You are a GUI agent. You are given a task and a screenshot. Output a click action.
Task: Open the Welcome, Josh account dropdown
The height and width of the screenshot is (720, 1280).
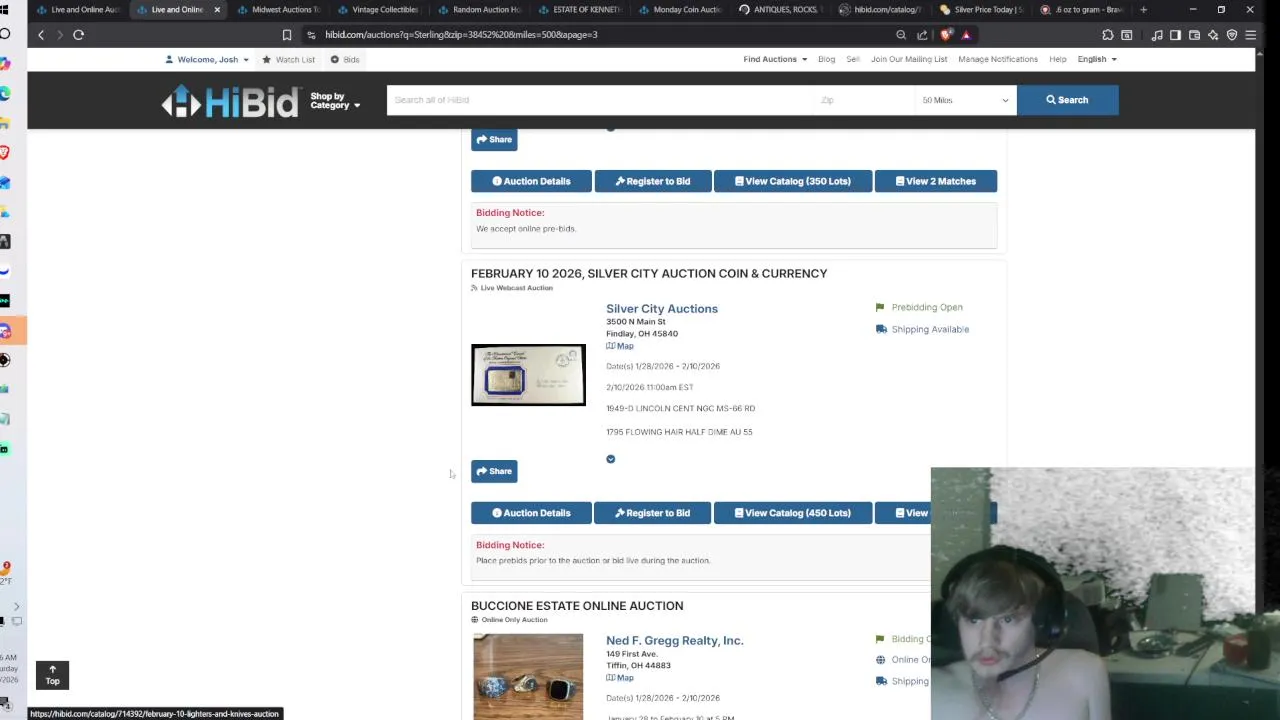[x=207, y=60]
